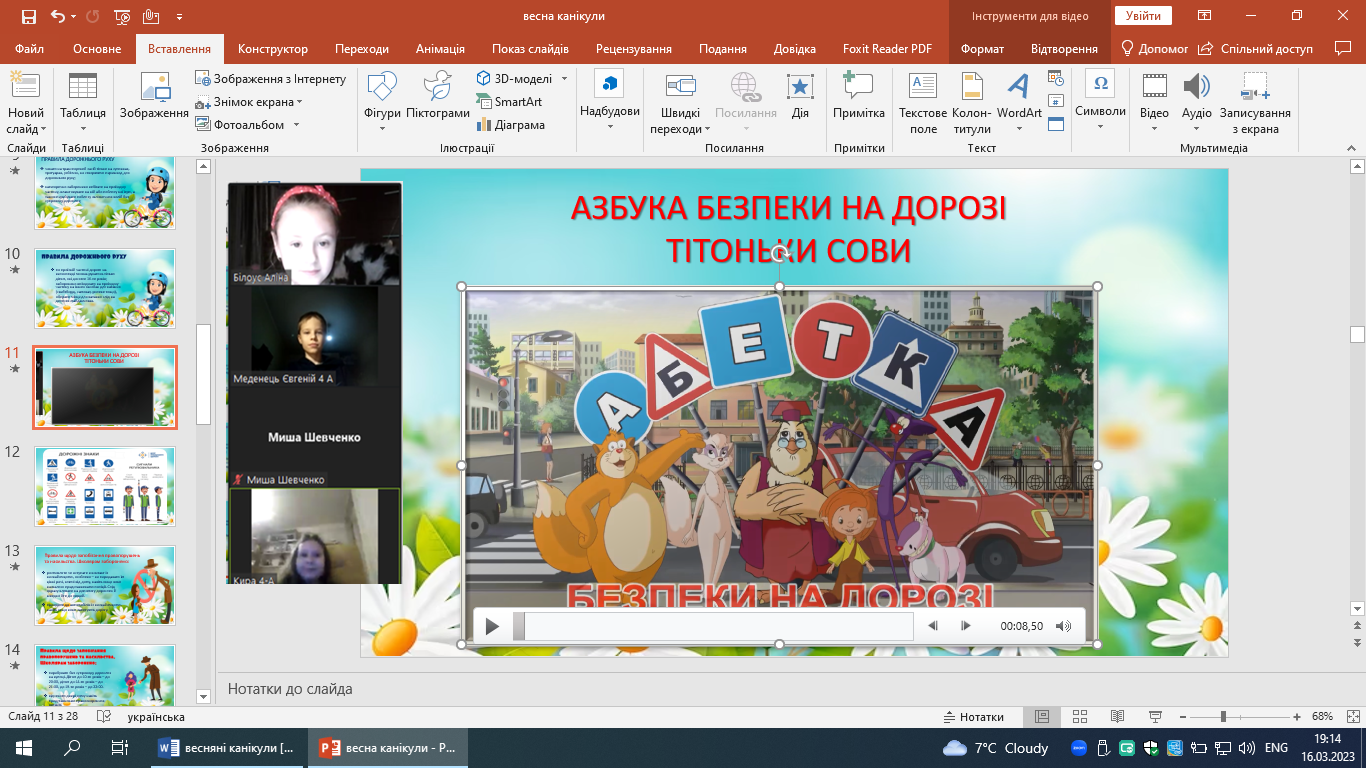Viewport: 1366px width, 768px height.
Task: Switch to Reading view
Action: [1117, 717]
